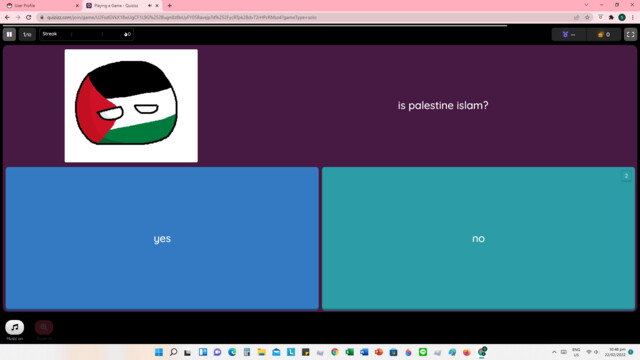Open a new browser tab

click(169, 6)
